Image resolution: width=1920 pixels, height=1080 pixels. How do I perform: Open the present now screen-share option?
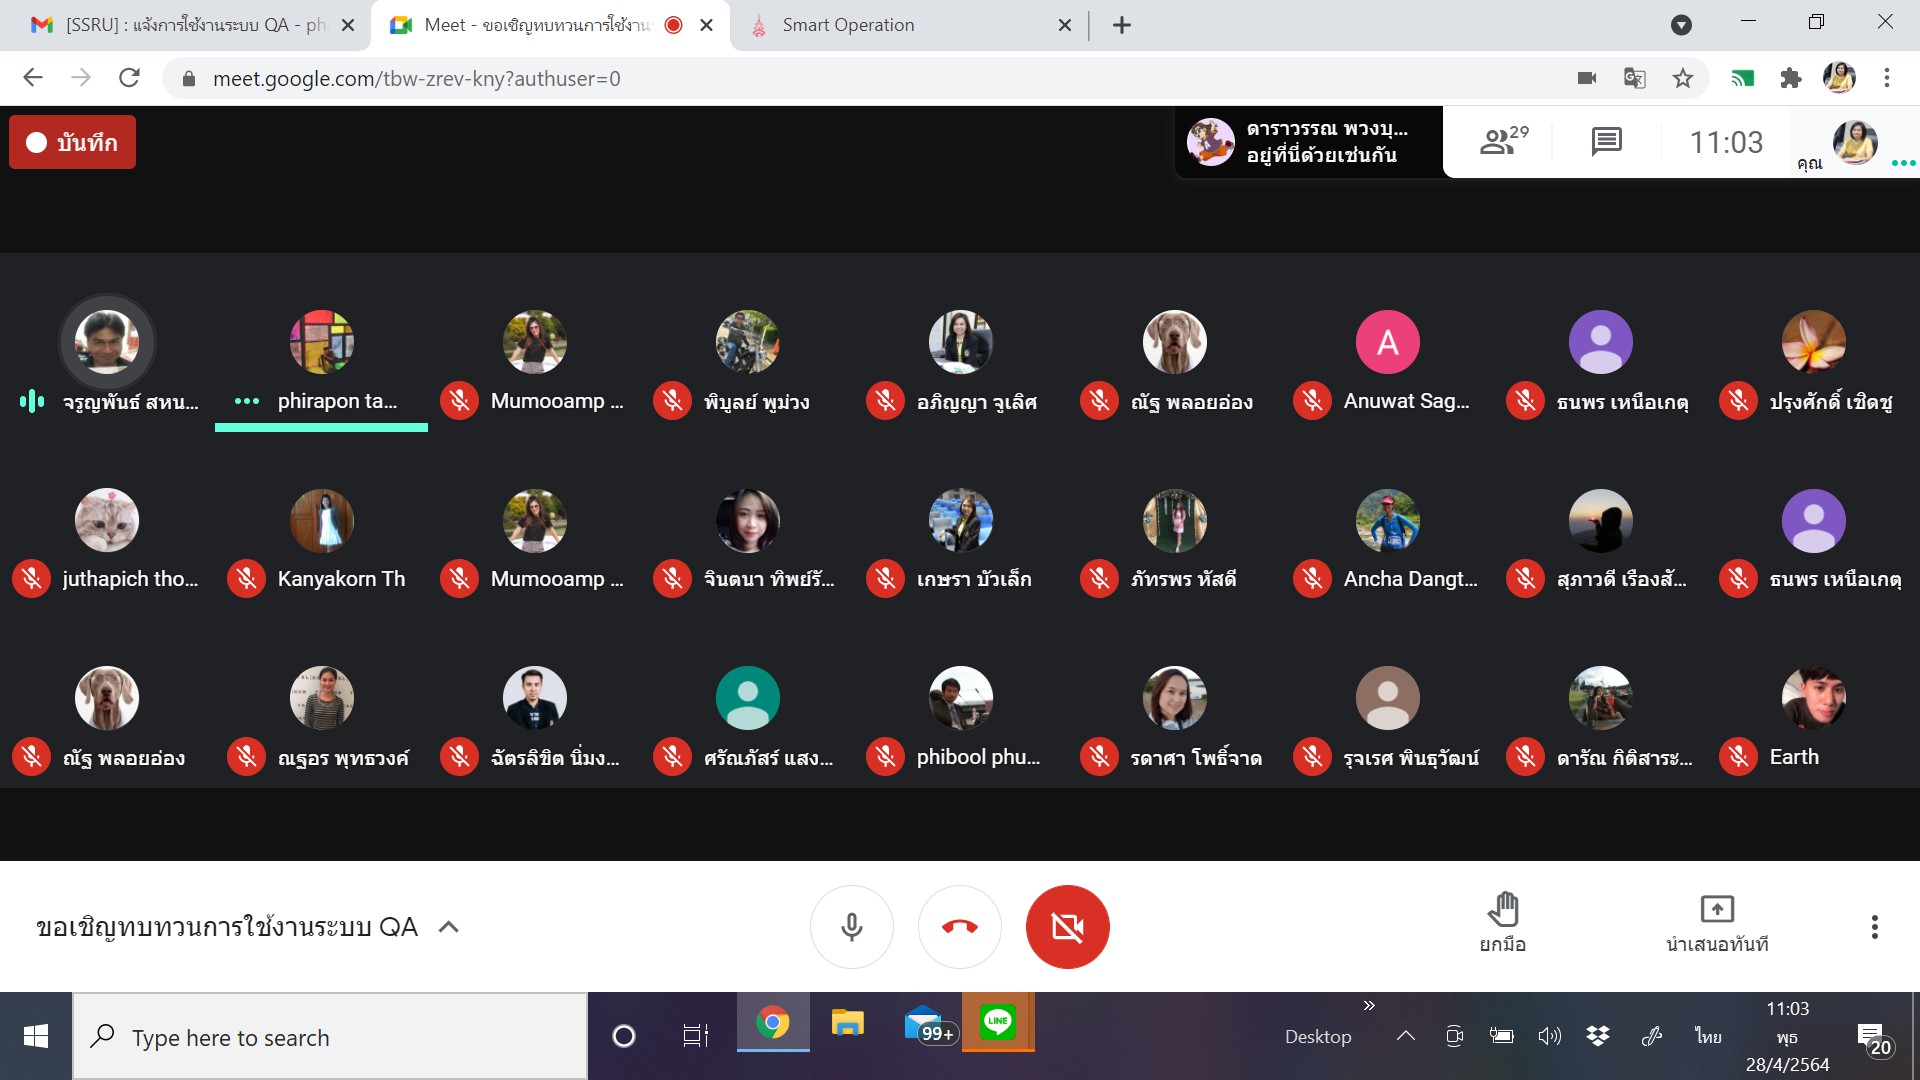pyautogui.click(x=1716, y=911)
